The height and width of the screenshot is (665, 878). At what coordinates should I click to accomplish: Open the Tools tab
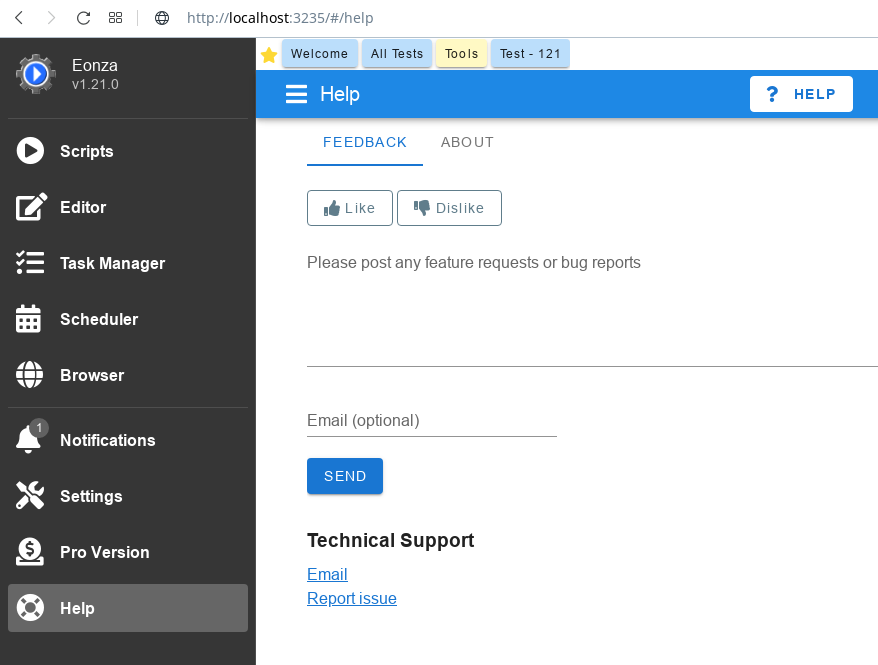[461, 54]
